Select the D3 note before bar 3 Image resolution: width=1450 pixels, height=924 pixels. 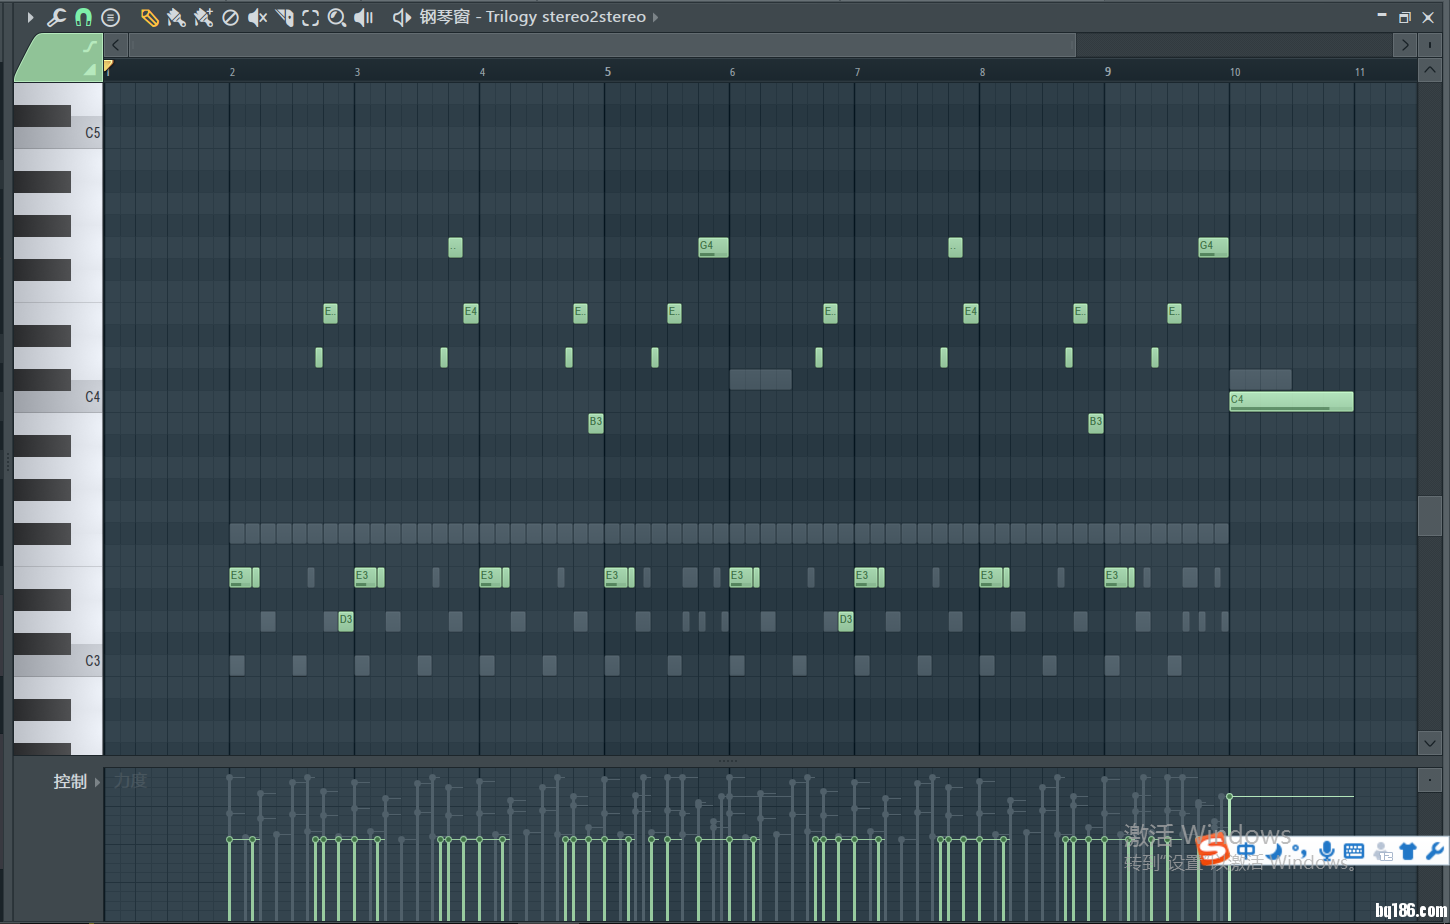pyautogui.click(x=346, y=621)
